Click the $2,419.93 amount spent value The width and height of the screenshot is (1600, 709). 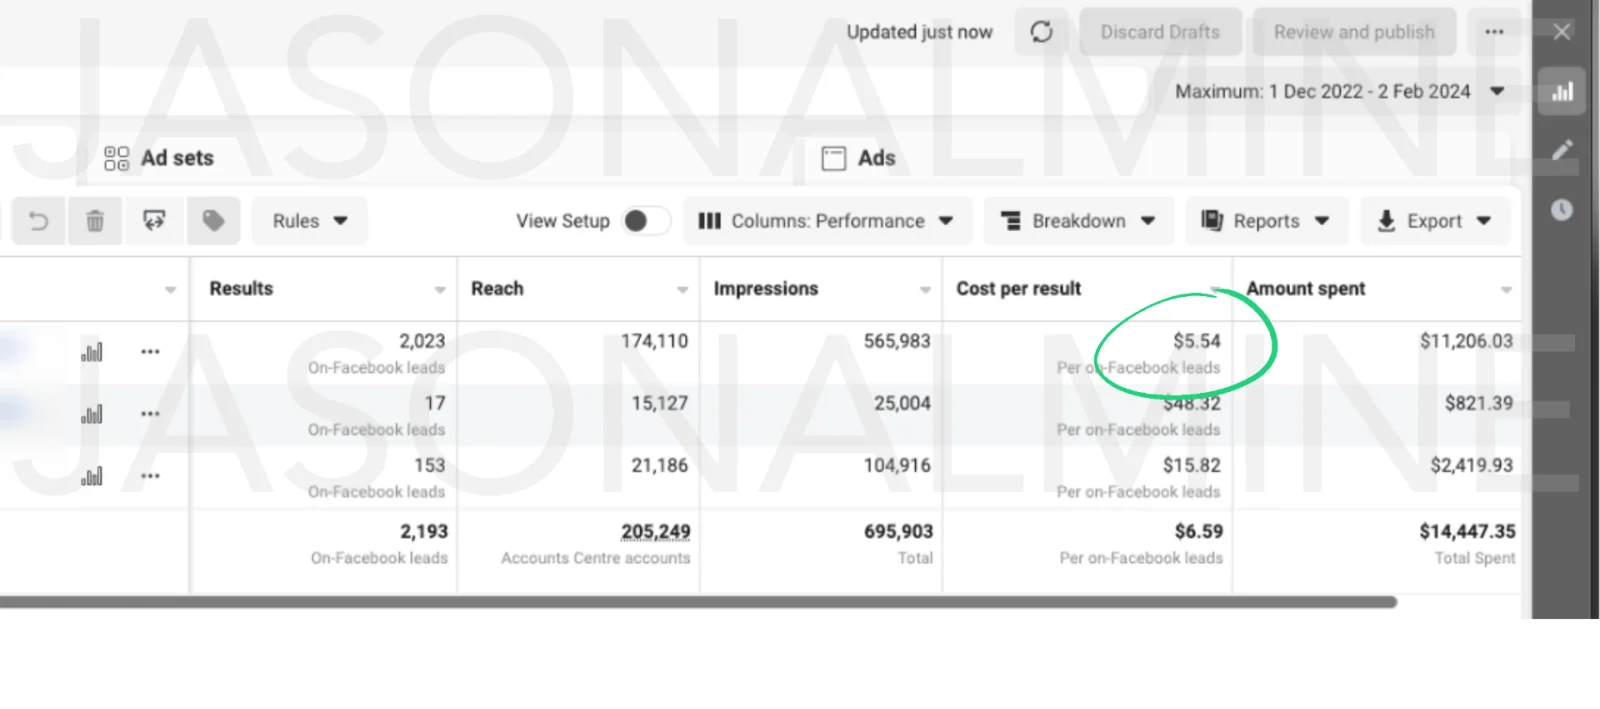[1471, 465]
